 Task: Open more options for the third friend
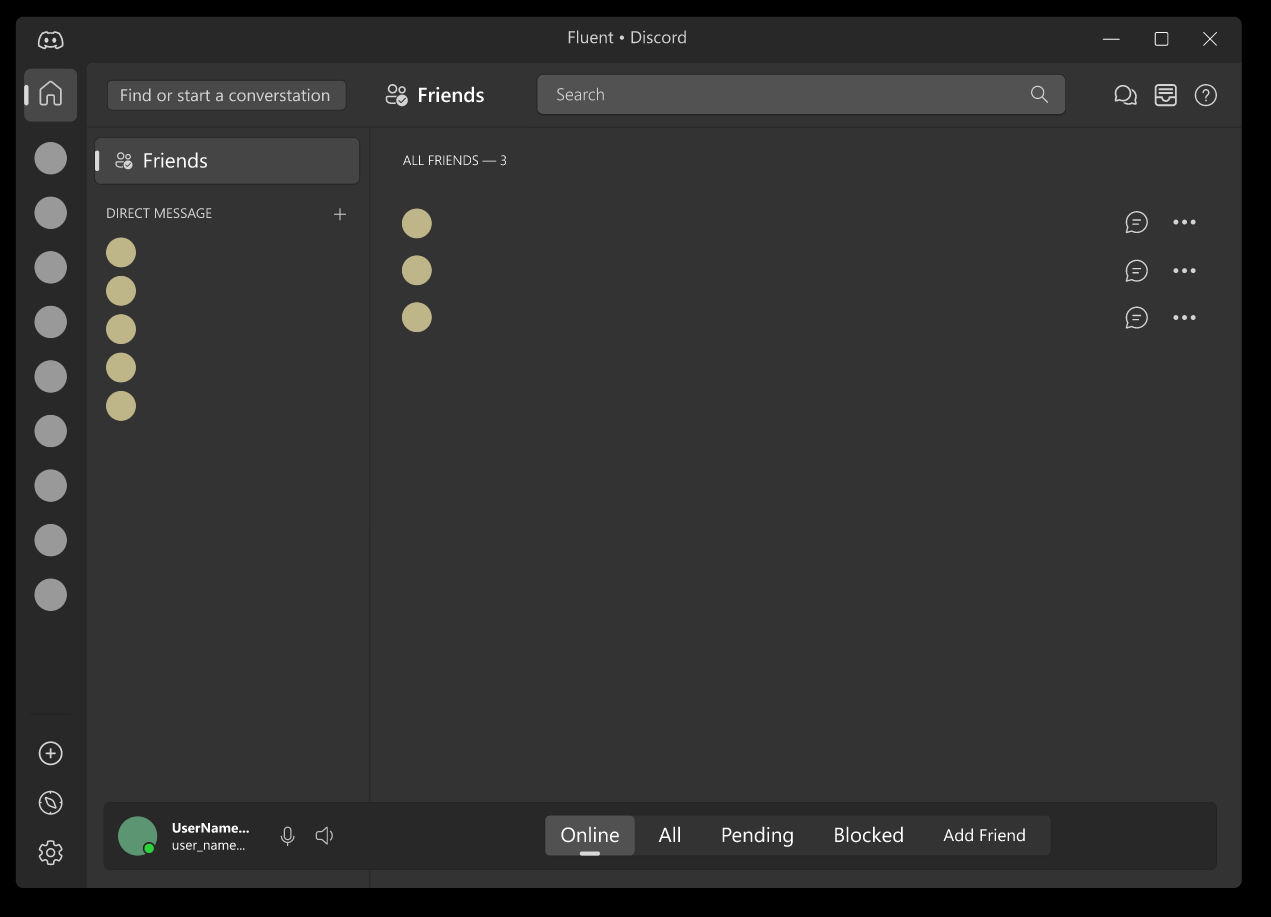coord(1185,317)
